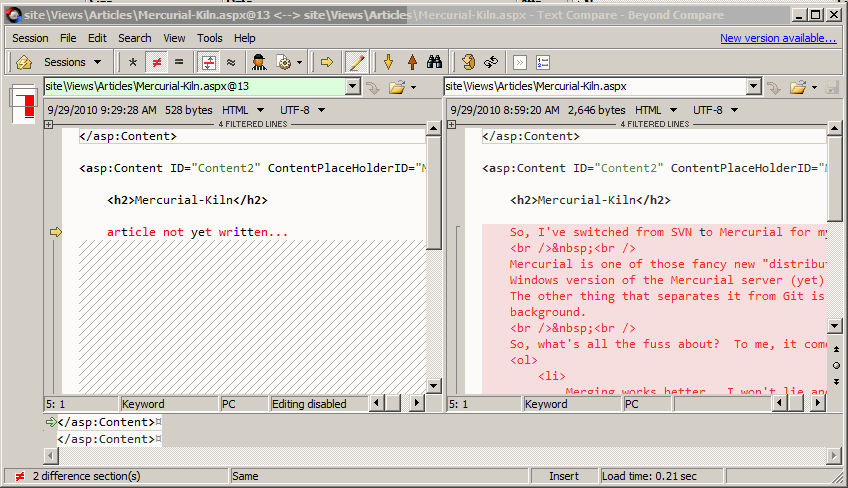This screenshot has height=488, width=848.
Task: Click left pane scroll down arrow
Action: coord(433,386)
